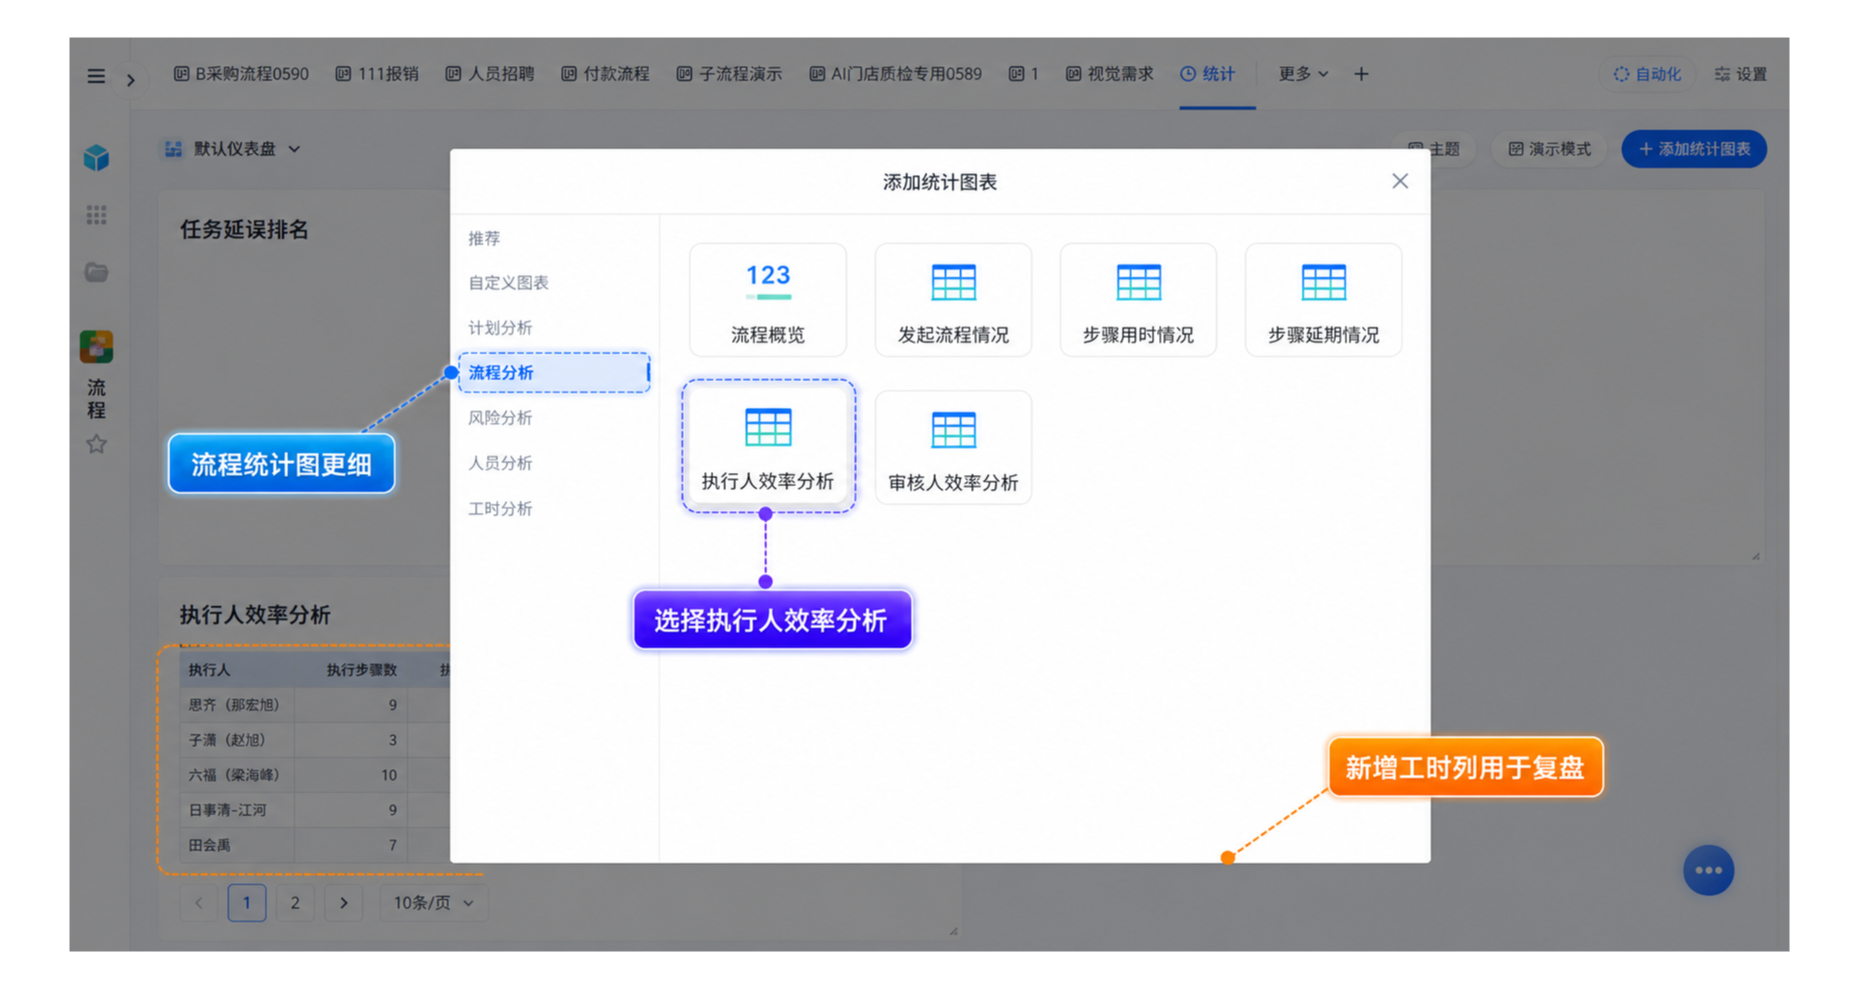This screenshot has width=1859, height=989.
Task: Open the hamburger menu icon
Action: [x=96, y=76]
